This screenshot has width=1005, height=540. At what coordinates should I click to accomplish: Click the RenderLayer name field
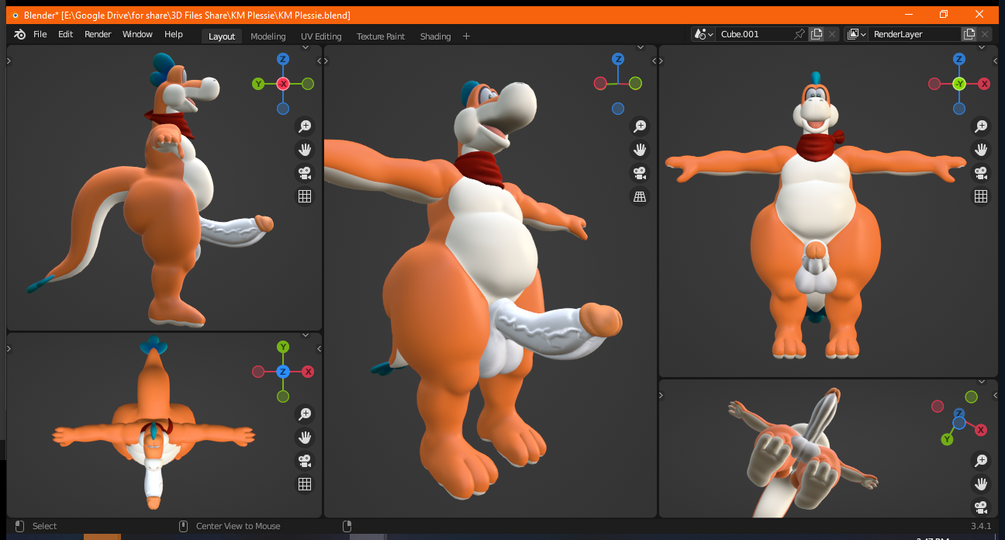[x=915, y=35]
